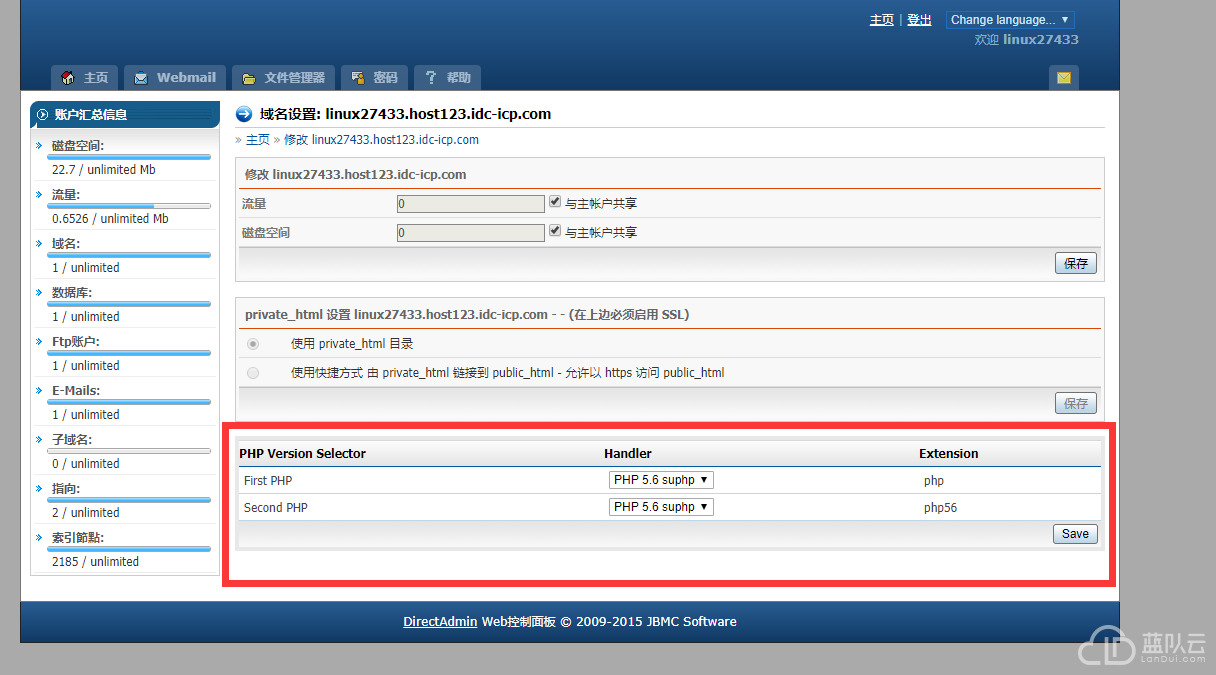Click the bandwidth 流量 input field

click(x=470, y=203)
